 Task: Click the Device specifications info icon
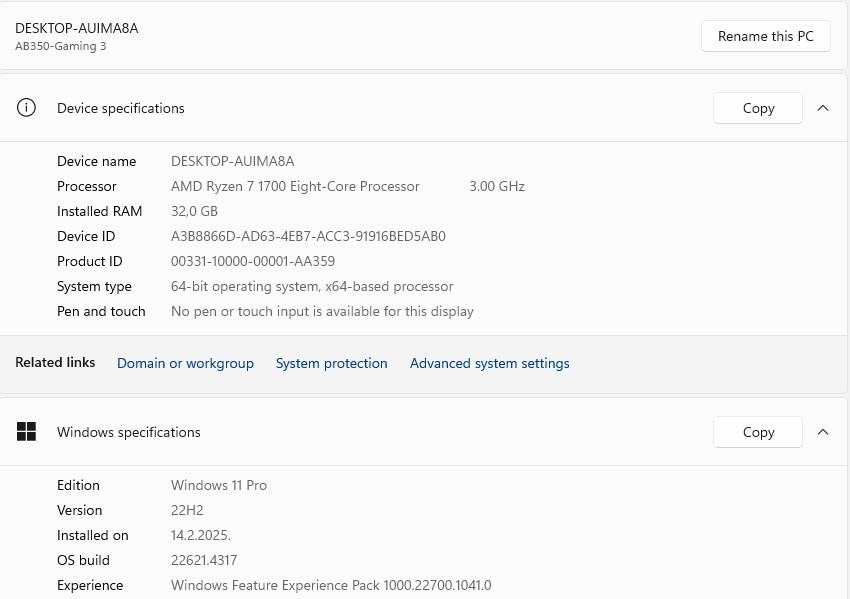tap(27, 108)
